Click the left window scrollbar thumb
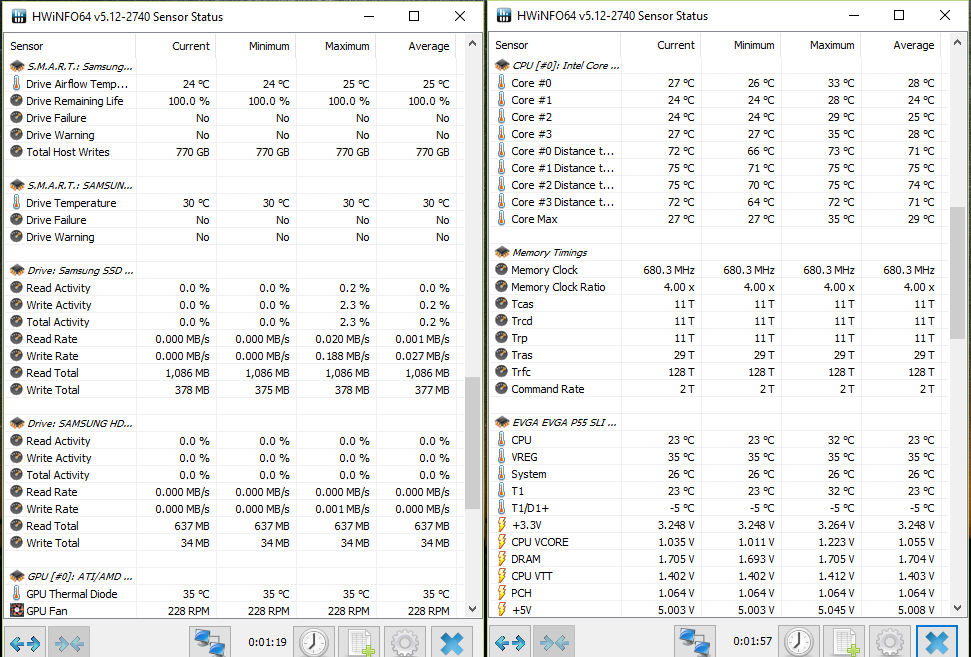971x657 pixels. [472, 442]
